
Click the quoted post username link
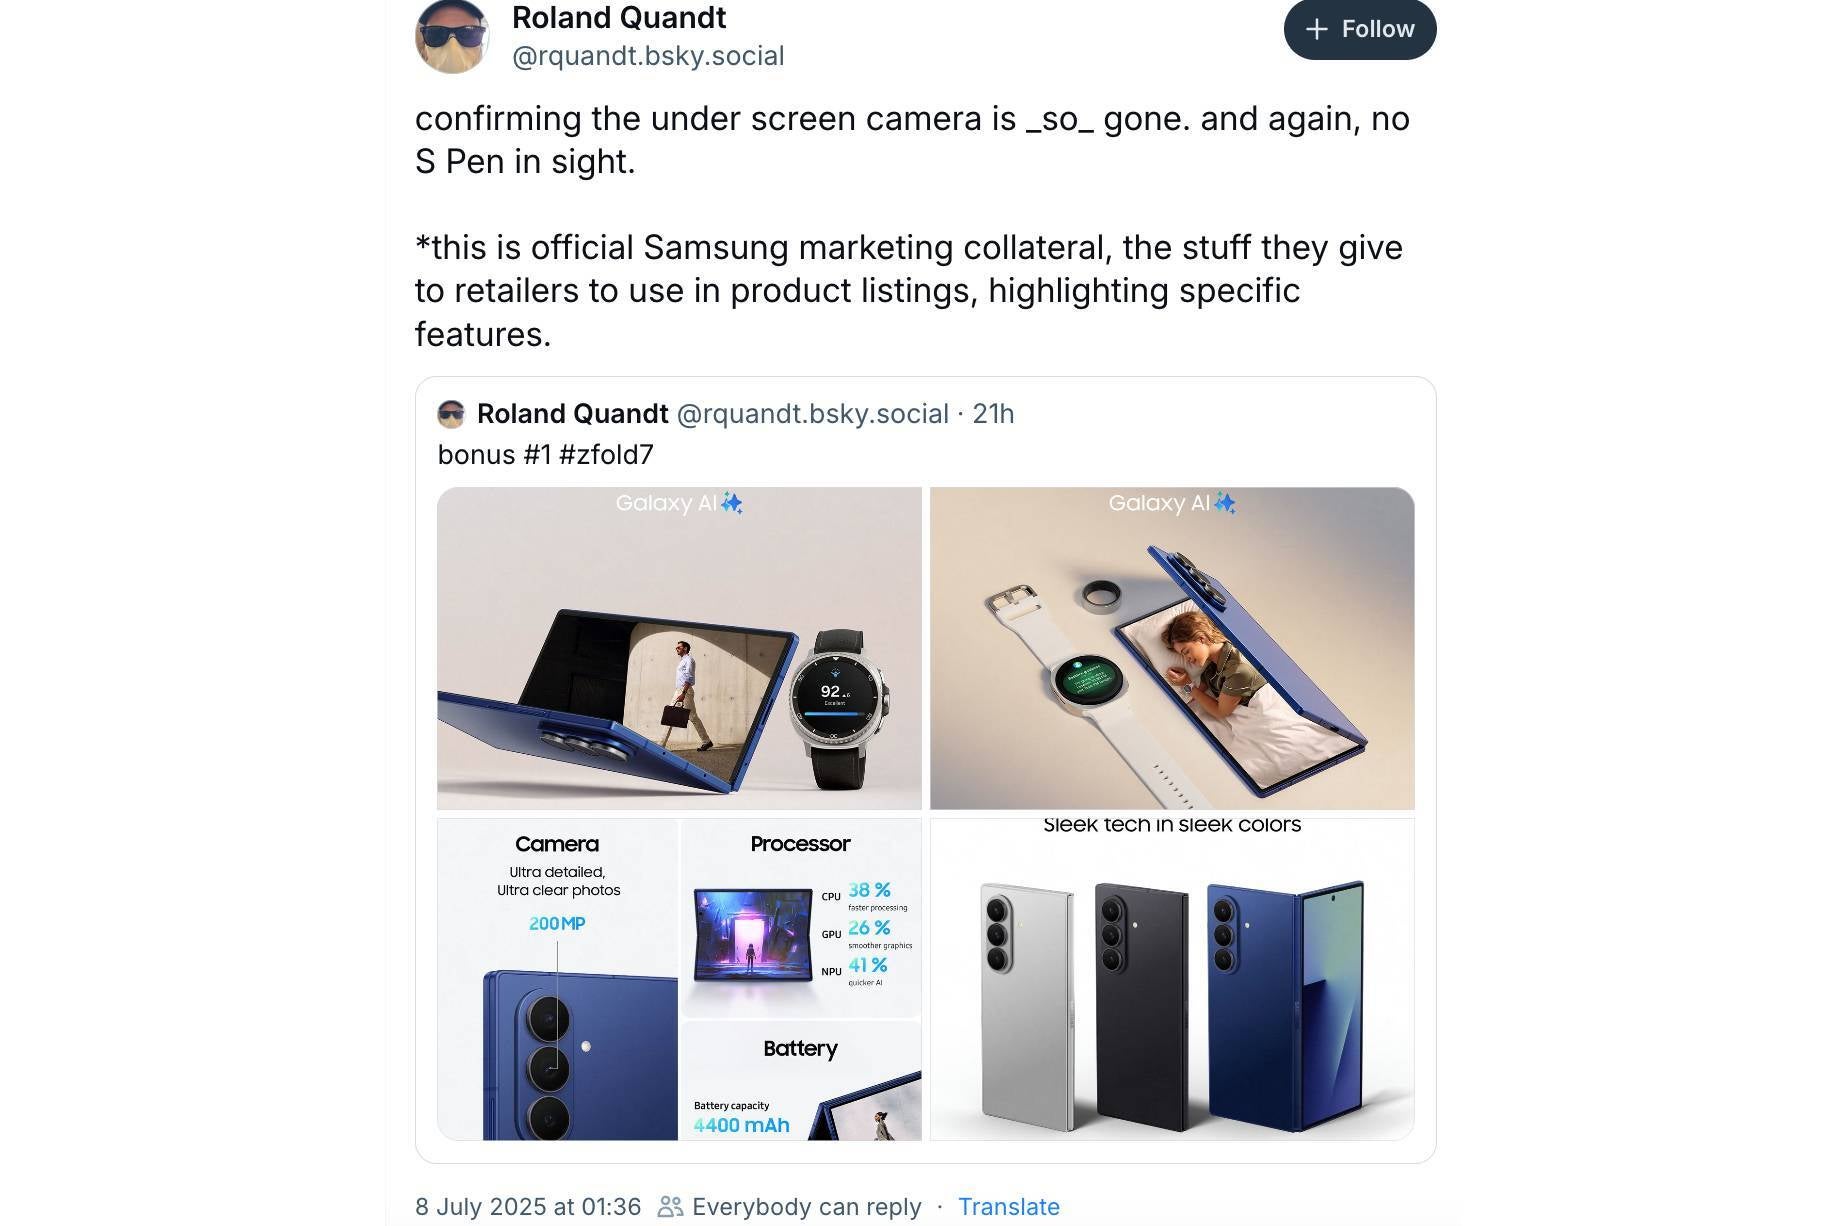point(812,413)
